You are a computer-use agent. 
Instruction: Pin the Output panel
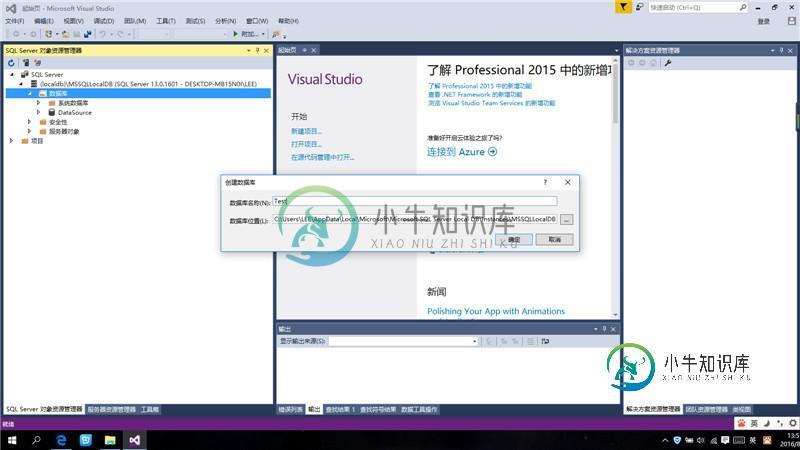[x=604, y=329]
